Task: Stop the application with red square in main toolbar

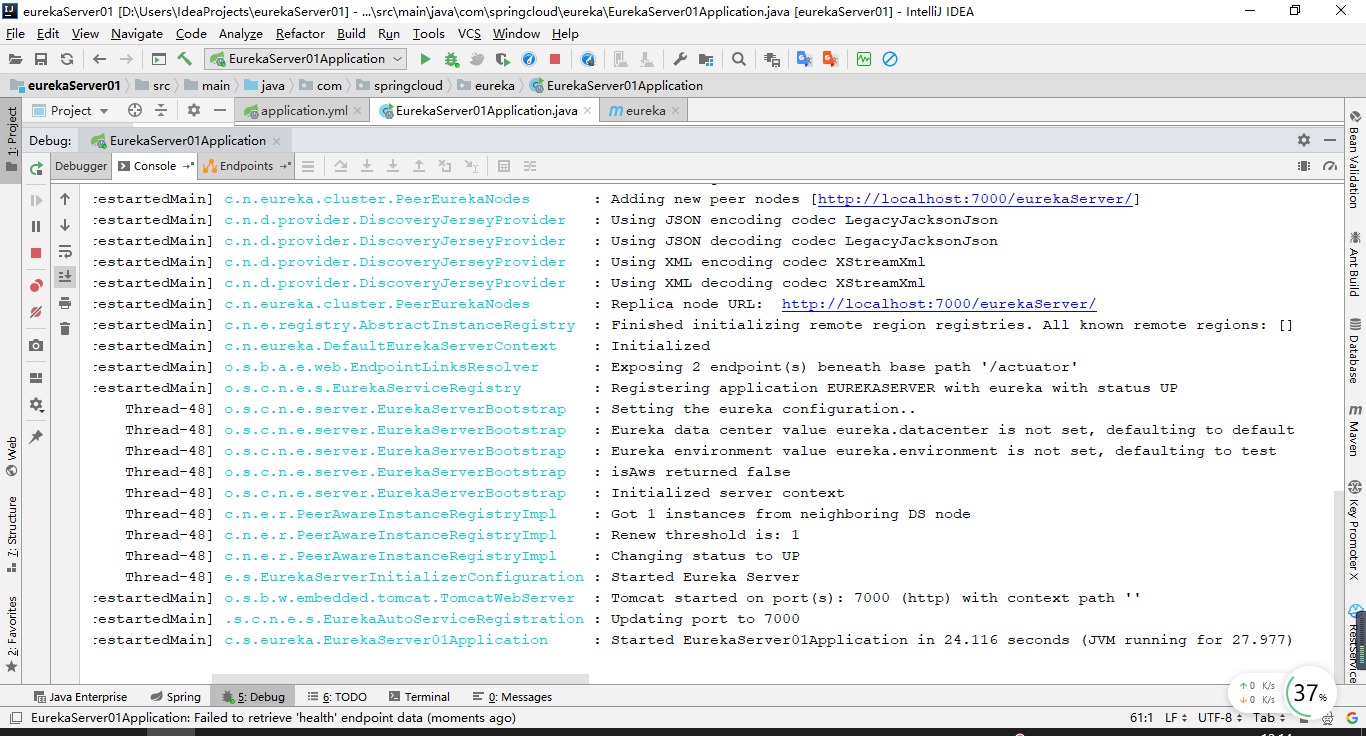Action: coord(555,59)
